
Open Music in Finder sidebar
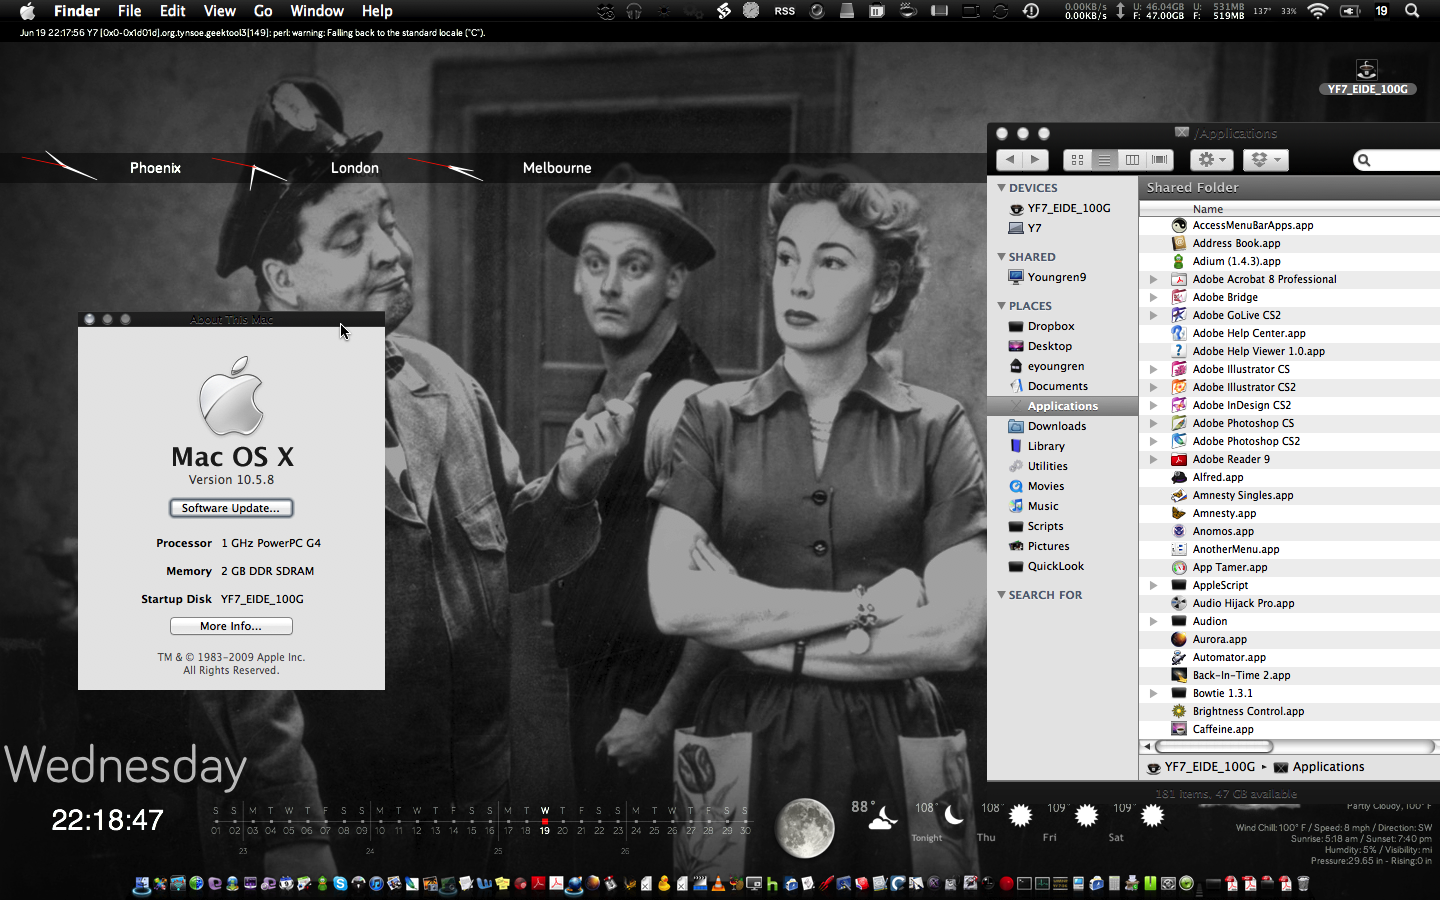[x=1062, y=506]
